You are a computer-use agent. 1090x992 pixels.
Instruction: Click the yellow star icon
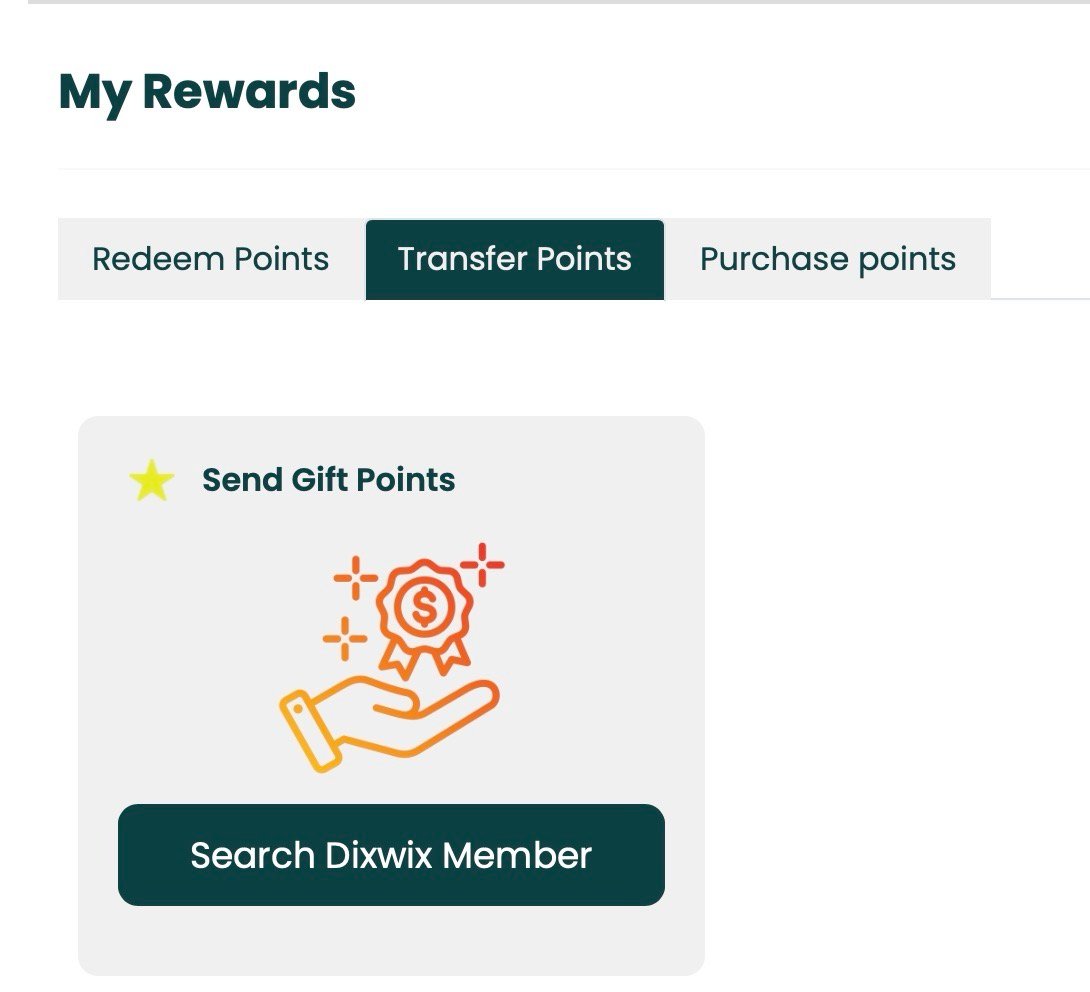pyautogui.click(x=152, y=482)
